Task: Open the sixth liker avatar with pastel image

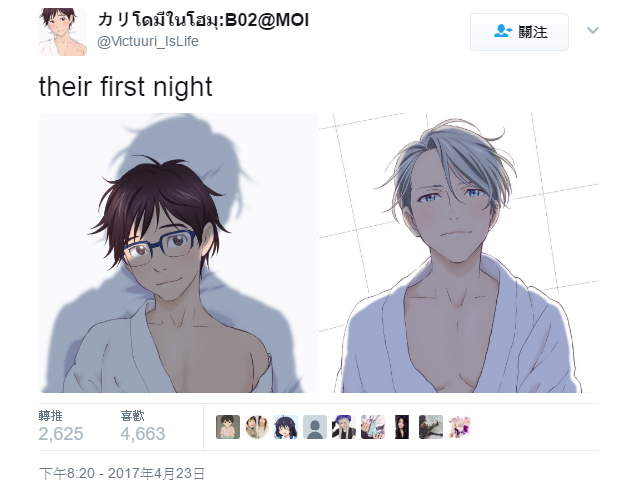Action: click(373, 427)
